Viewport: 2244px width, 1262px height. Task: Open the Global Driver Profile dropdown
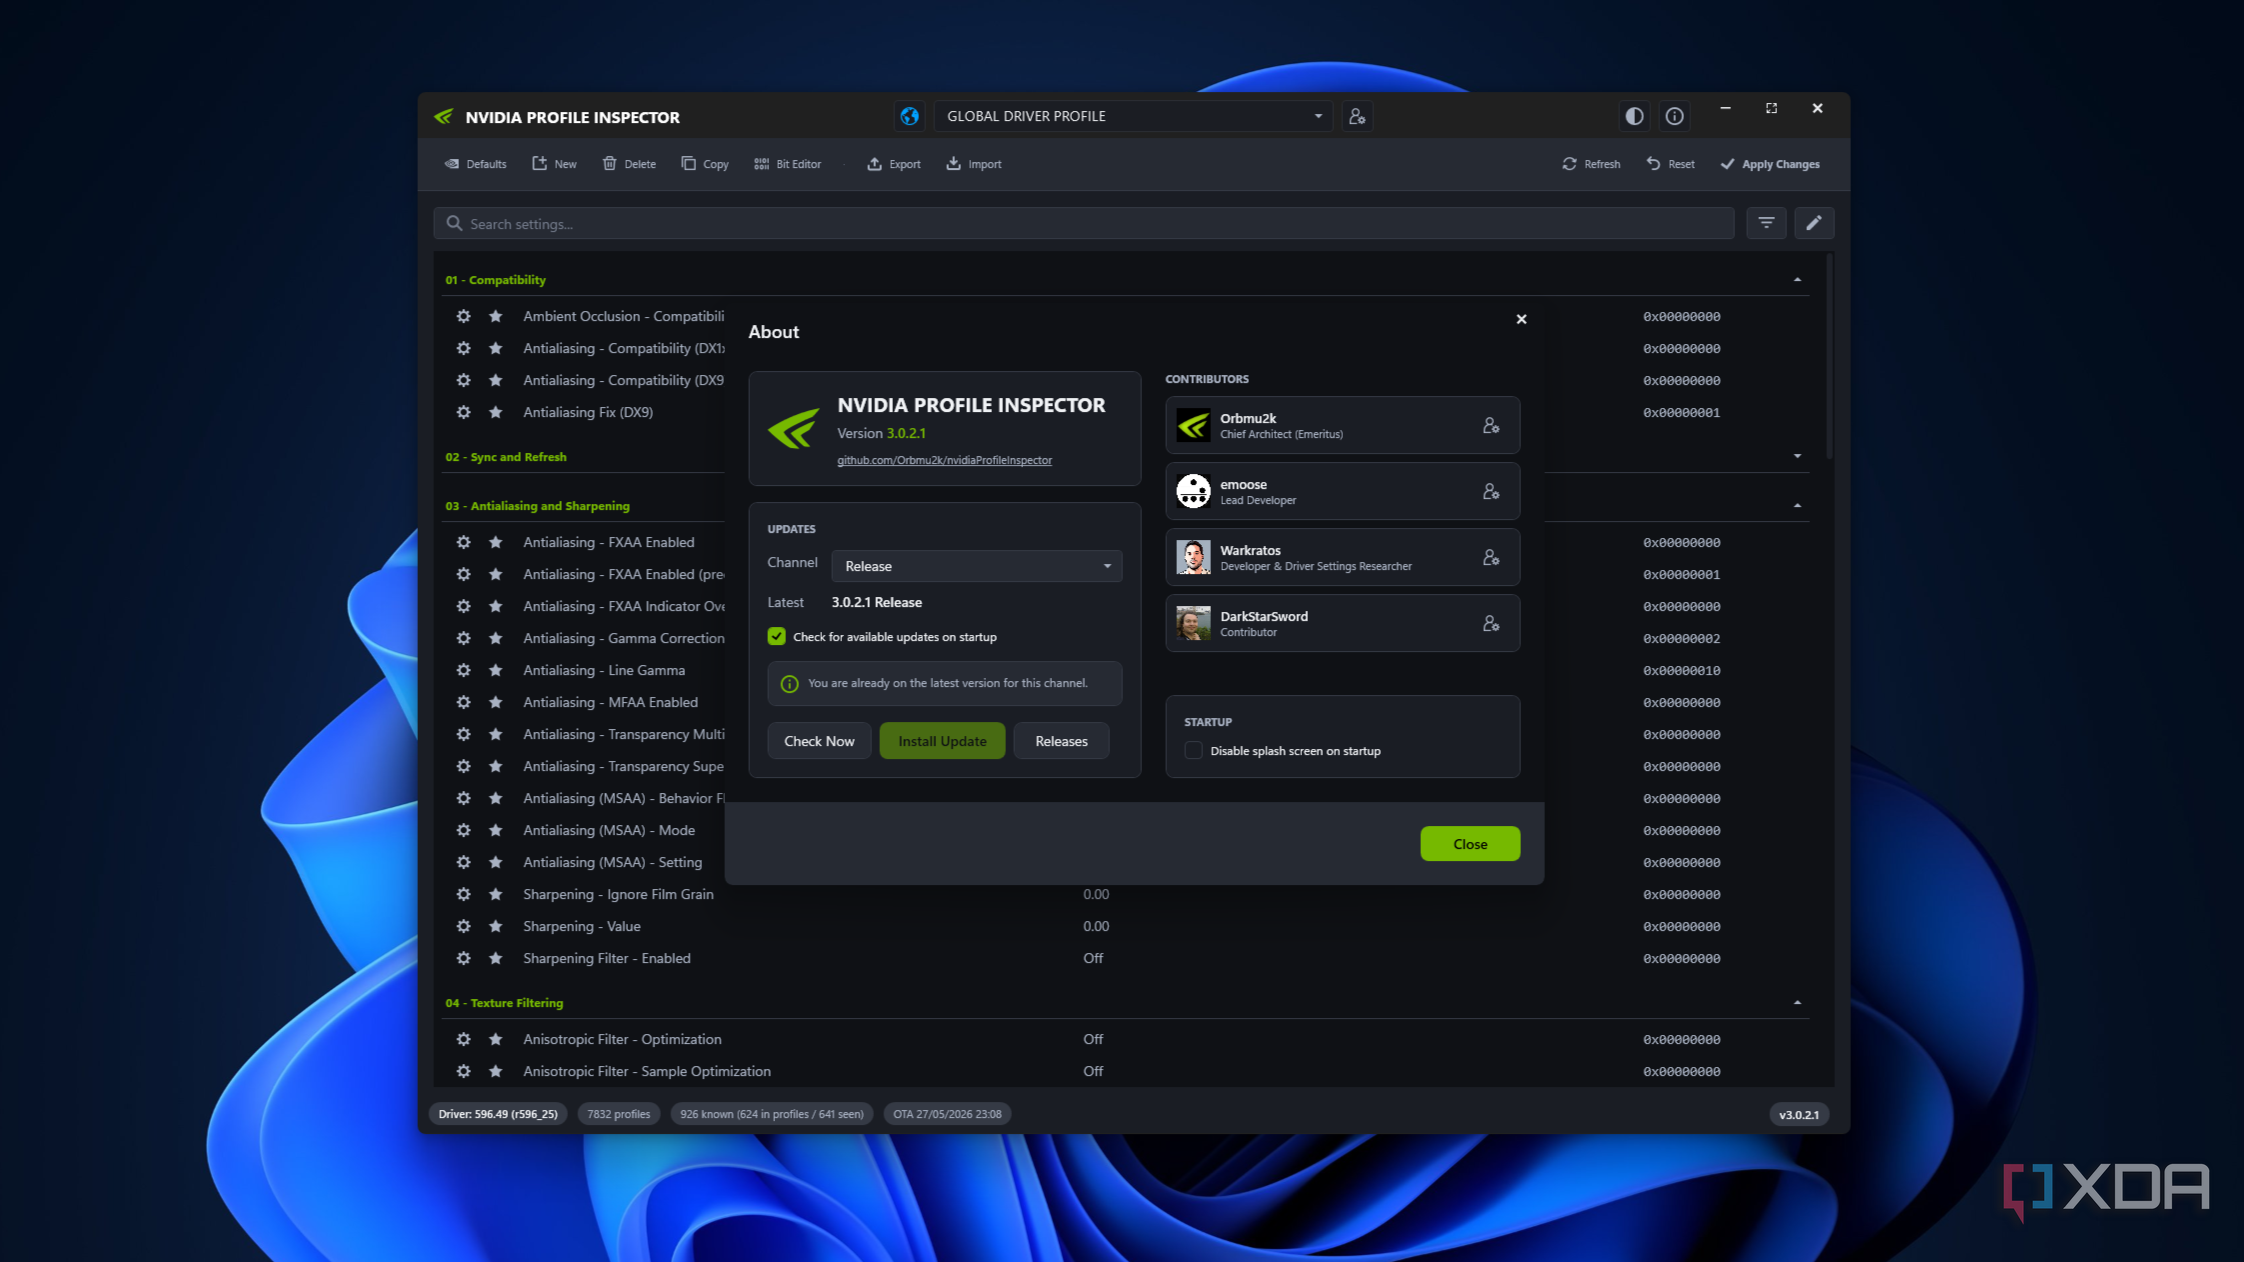pos(1133,116)
